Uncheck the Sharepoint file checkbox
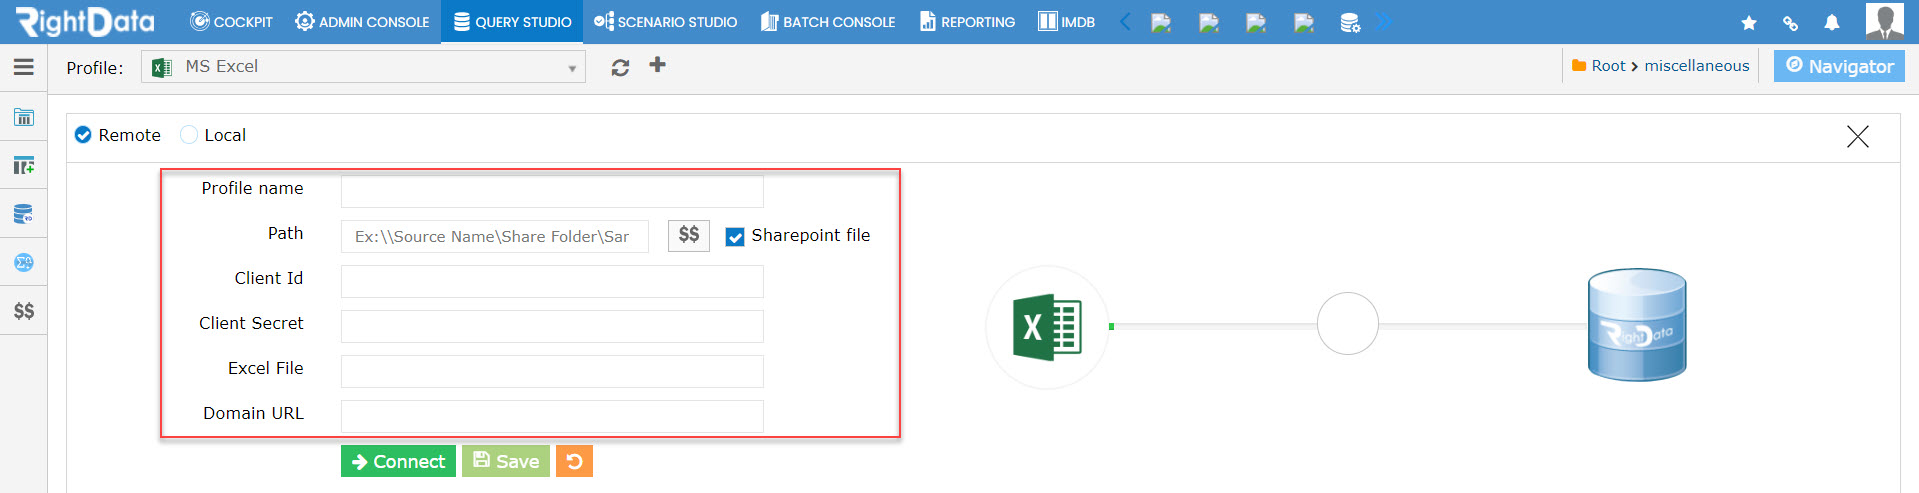The image size is (1919, 493). (735, 237)
